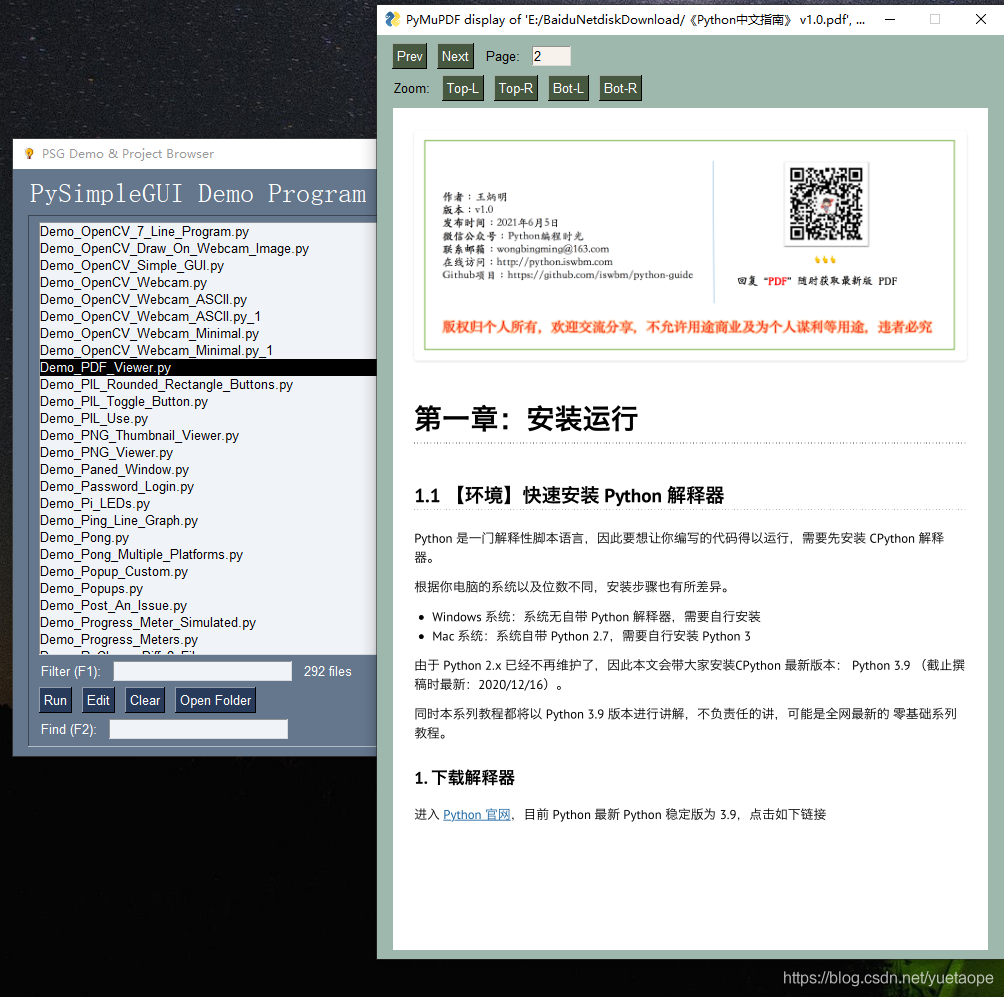Select Demo_Password_Login.py
Viewport: 1004px width, 997px height.
[x=208, y=487]
